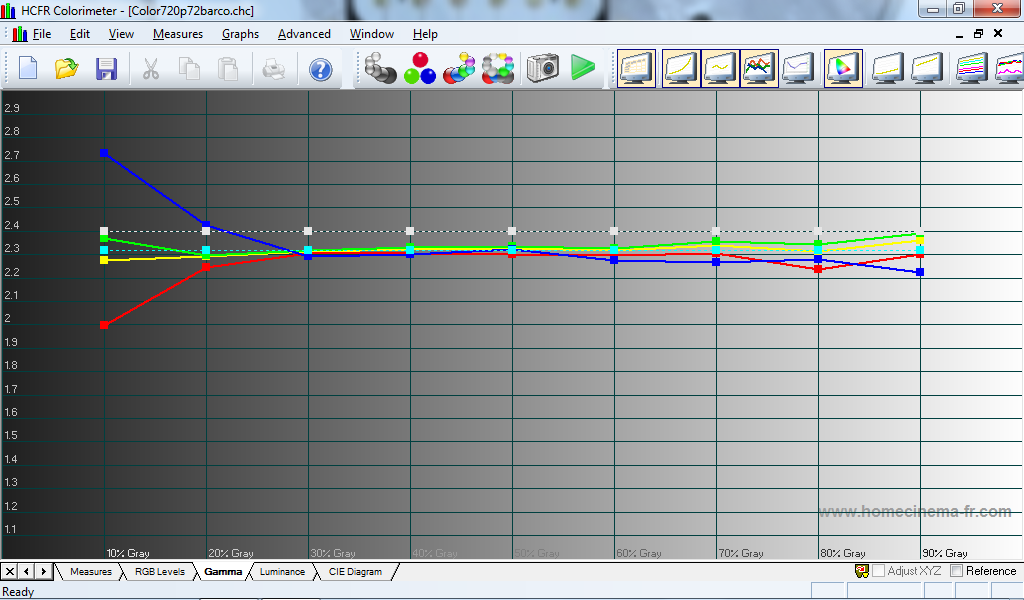Open the Measures menu
Viewport: 1024px width, 600px height.
click(178, 34)
